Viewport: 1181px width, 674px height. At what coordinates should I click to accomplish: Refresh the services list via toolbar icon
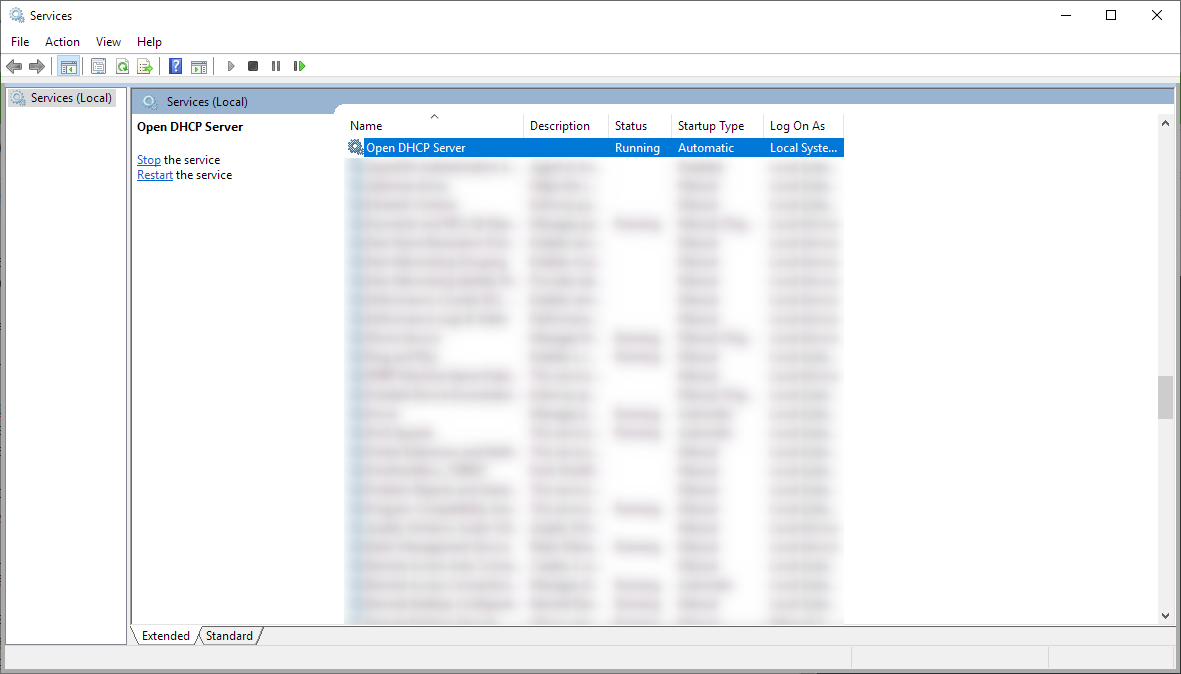(x=122, y=66)
